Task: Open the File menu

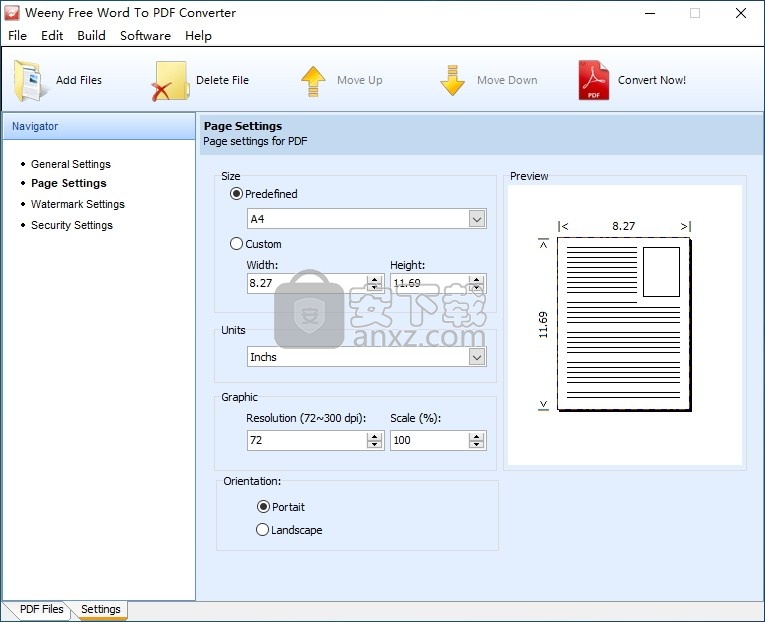Action: click(x=18, y=36)
